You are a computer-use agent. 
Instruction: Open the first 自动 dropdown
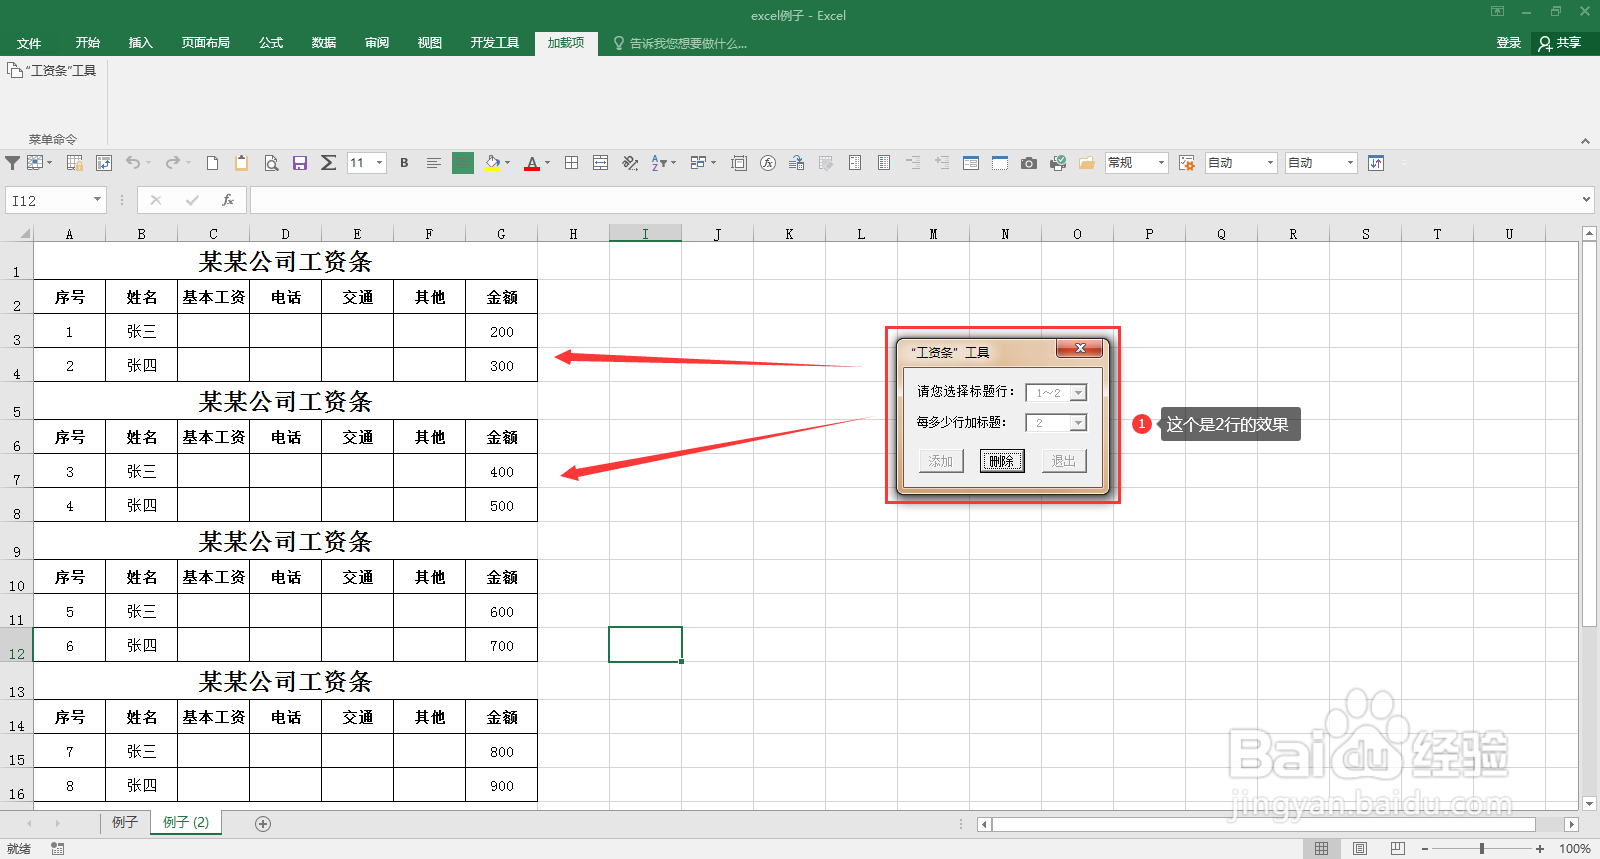click(1270, 163)
